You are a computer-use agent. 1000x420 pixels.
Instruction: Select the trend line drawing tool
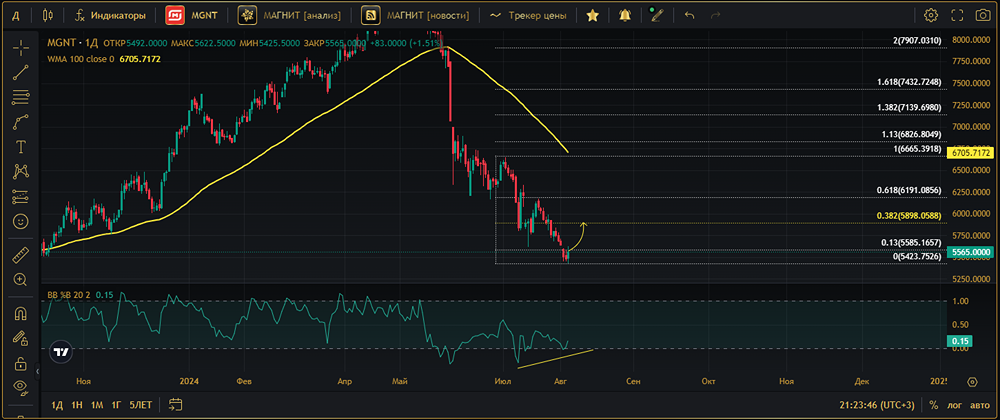pyautogui.click(x=20, y=73)
